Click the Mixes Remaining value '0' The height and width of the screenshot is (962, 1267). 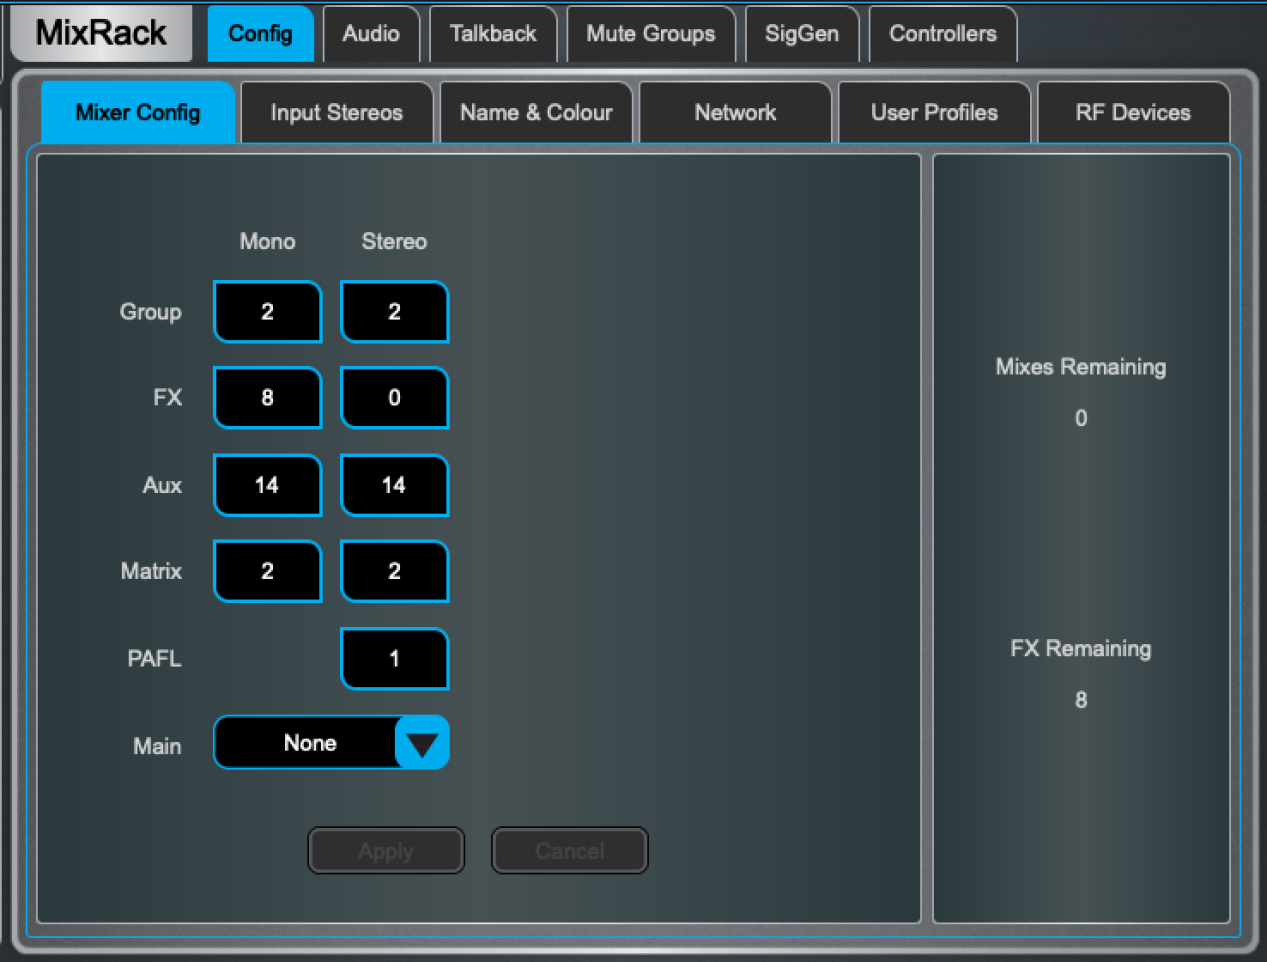point(1081,418)
